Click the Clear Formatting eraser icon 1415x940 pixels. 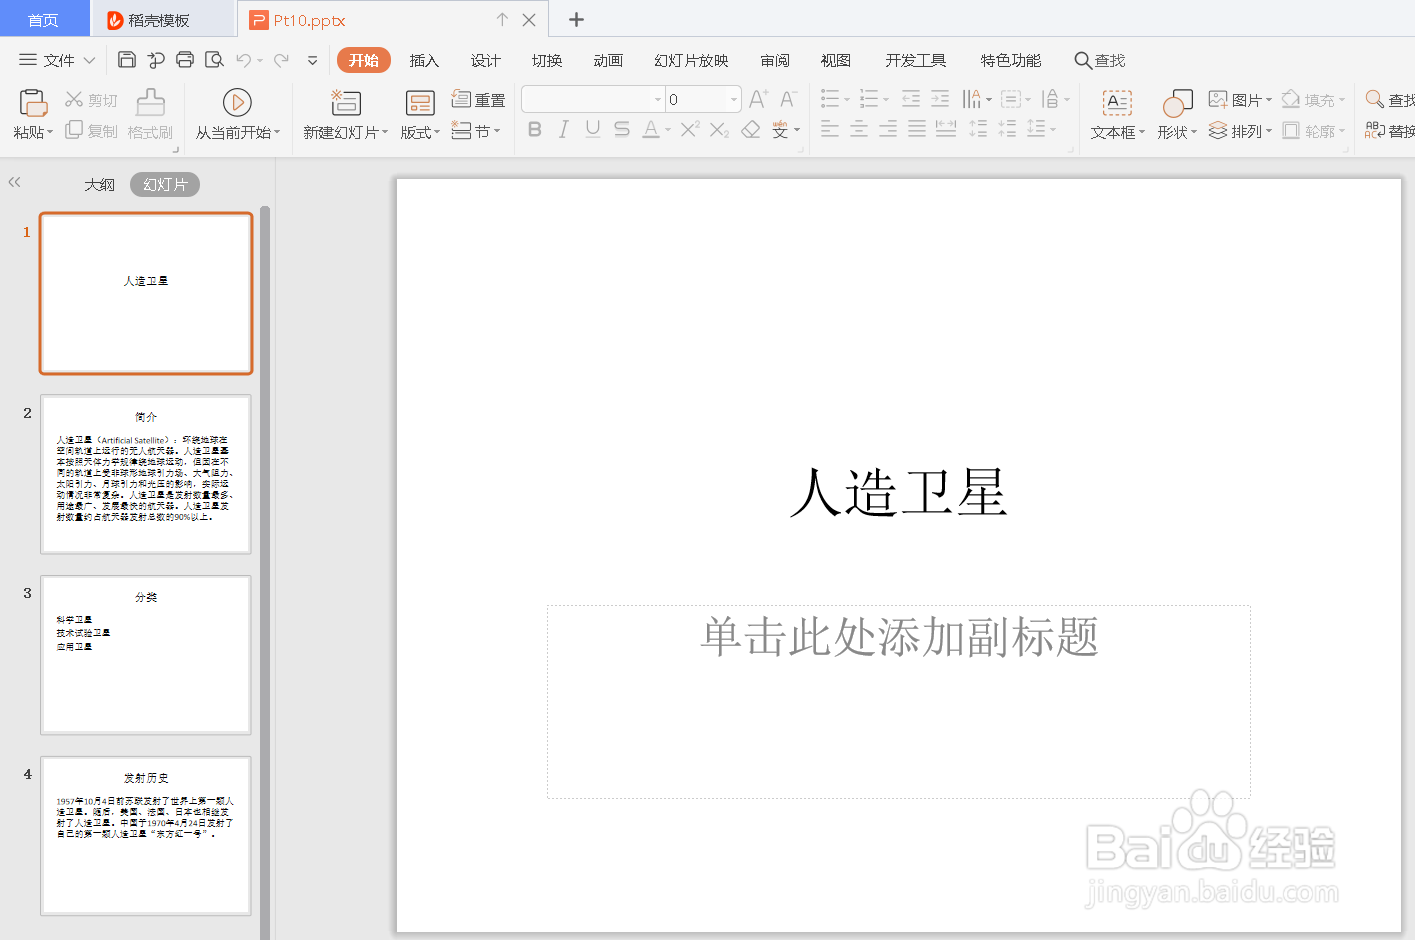click(751, 129)
